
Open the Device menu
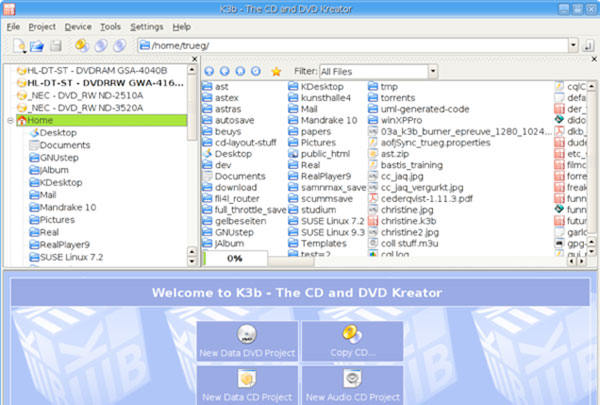point(78,27)
